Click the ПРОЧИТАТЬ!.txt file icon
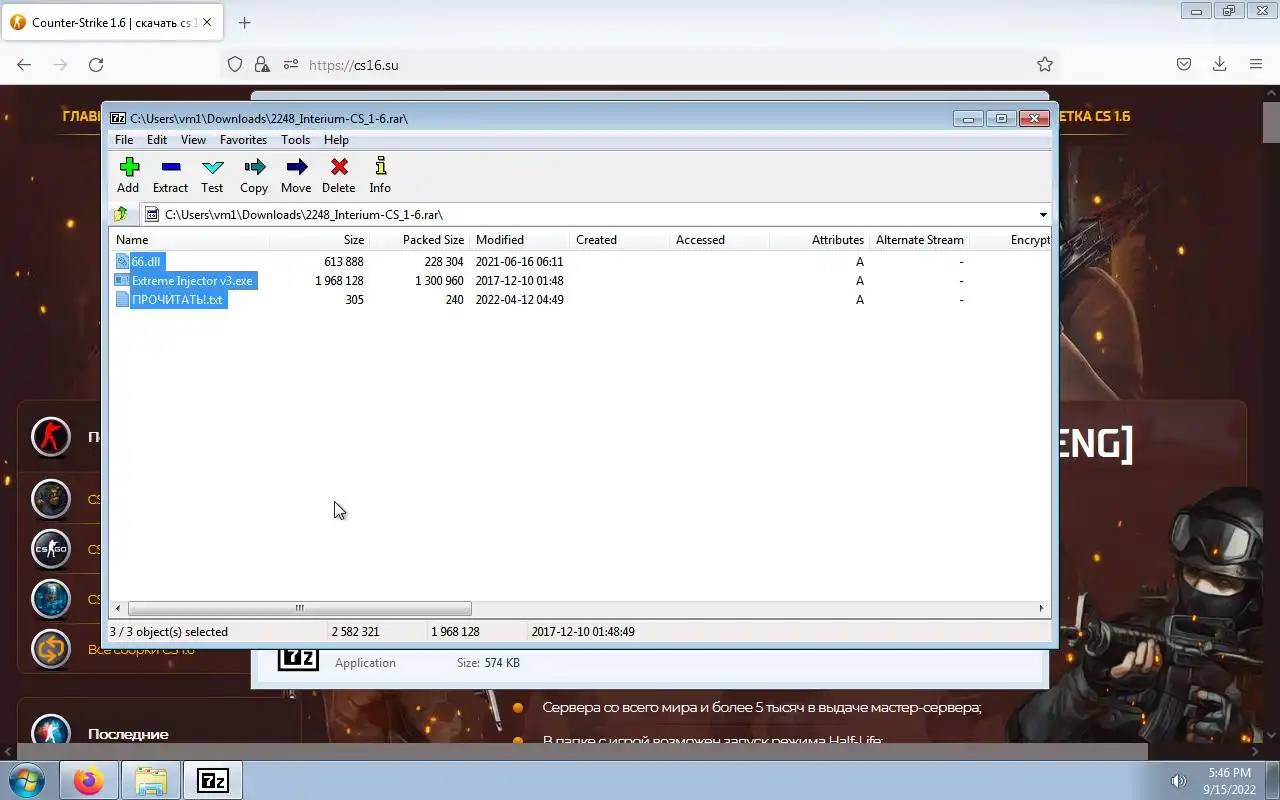 [123, 300]
